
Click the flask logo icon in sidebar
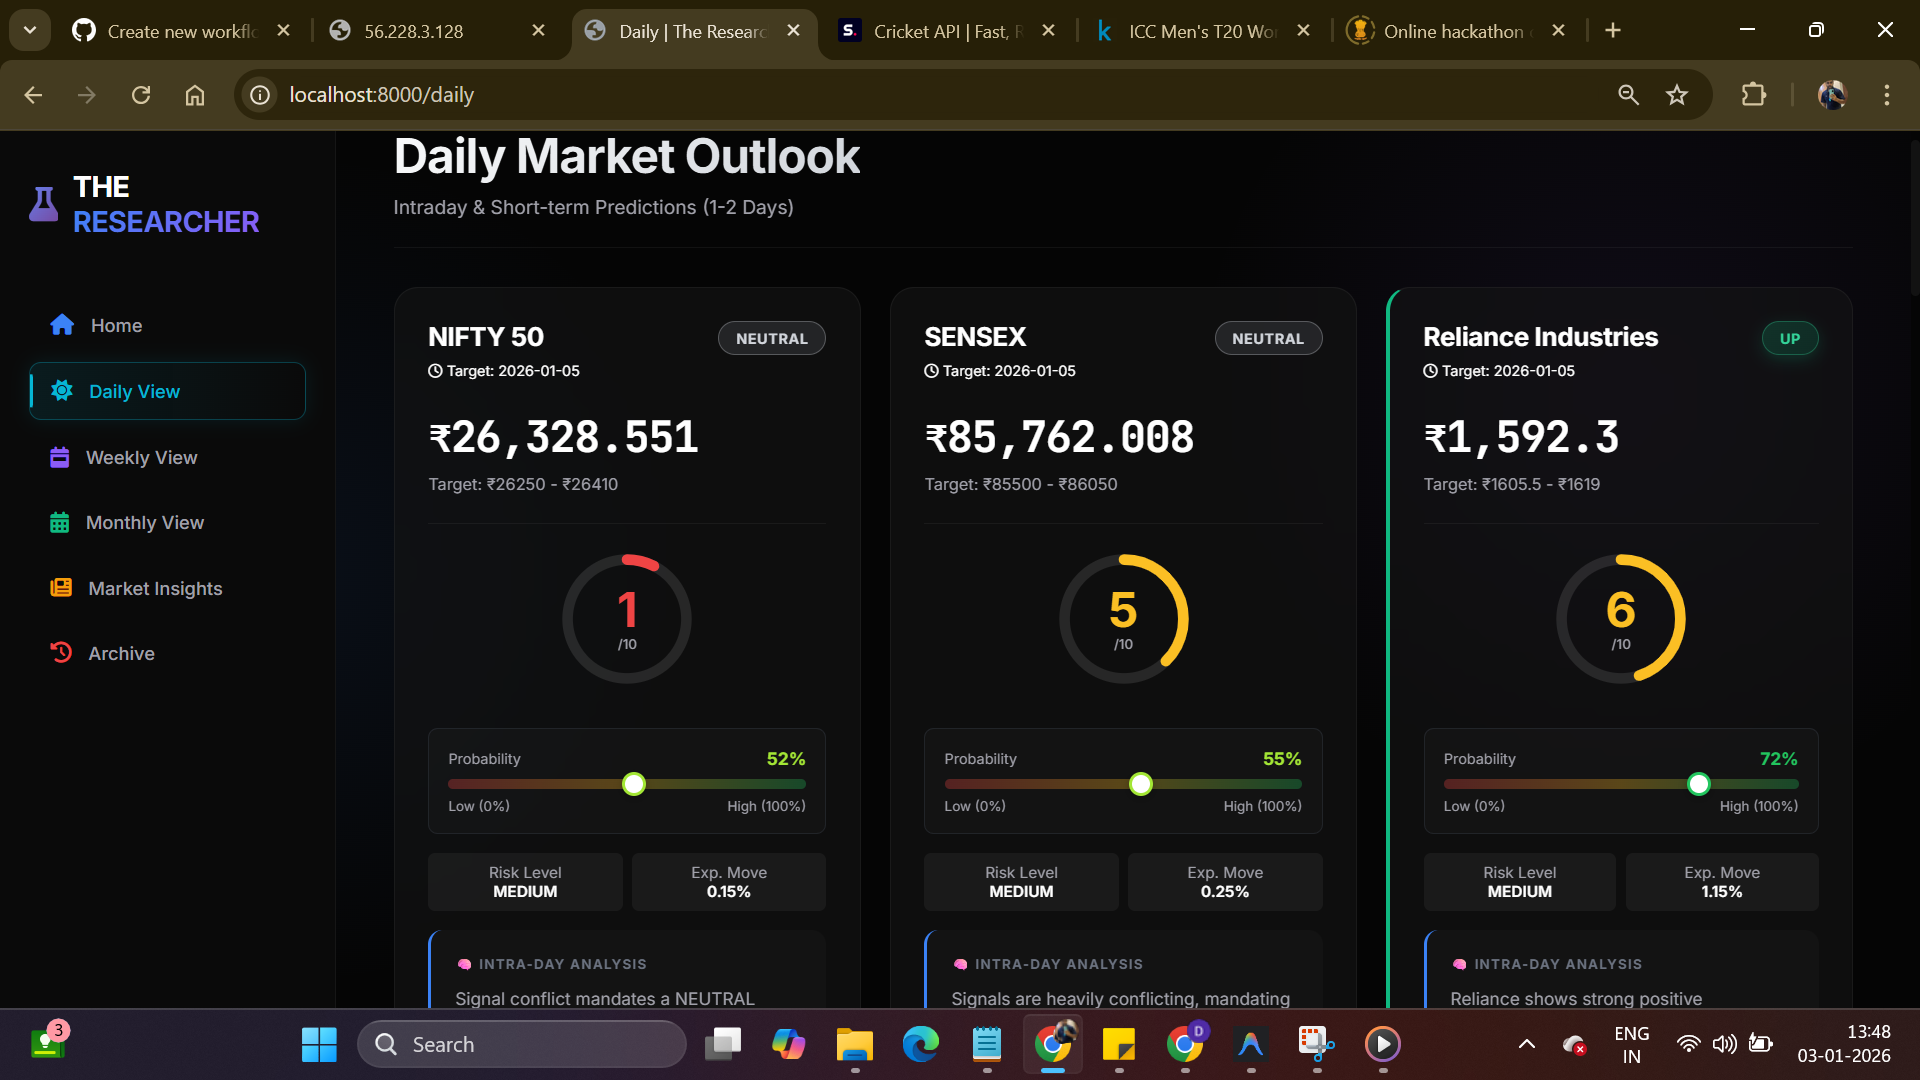point(43,204)
